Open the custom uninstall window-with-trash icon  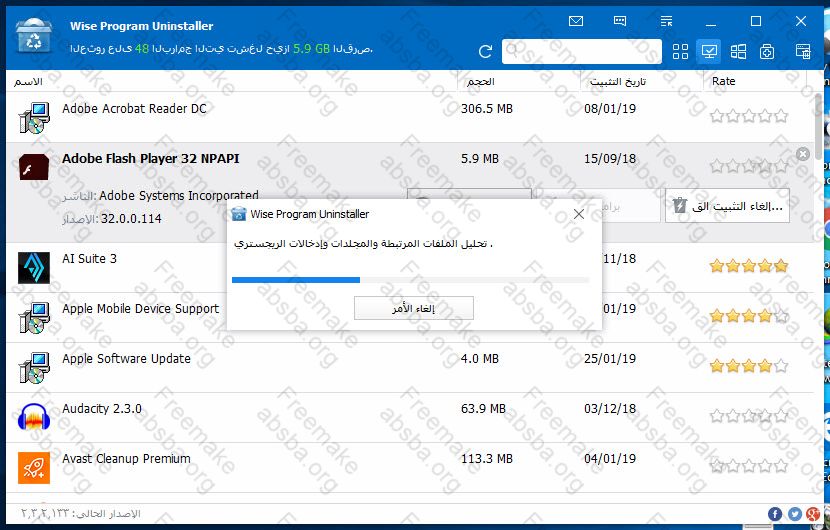pyautogui.click(x=803, y=51)
